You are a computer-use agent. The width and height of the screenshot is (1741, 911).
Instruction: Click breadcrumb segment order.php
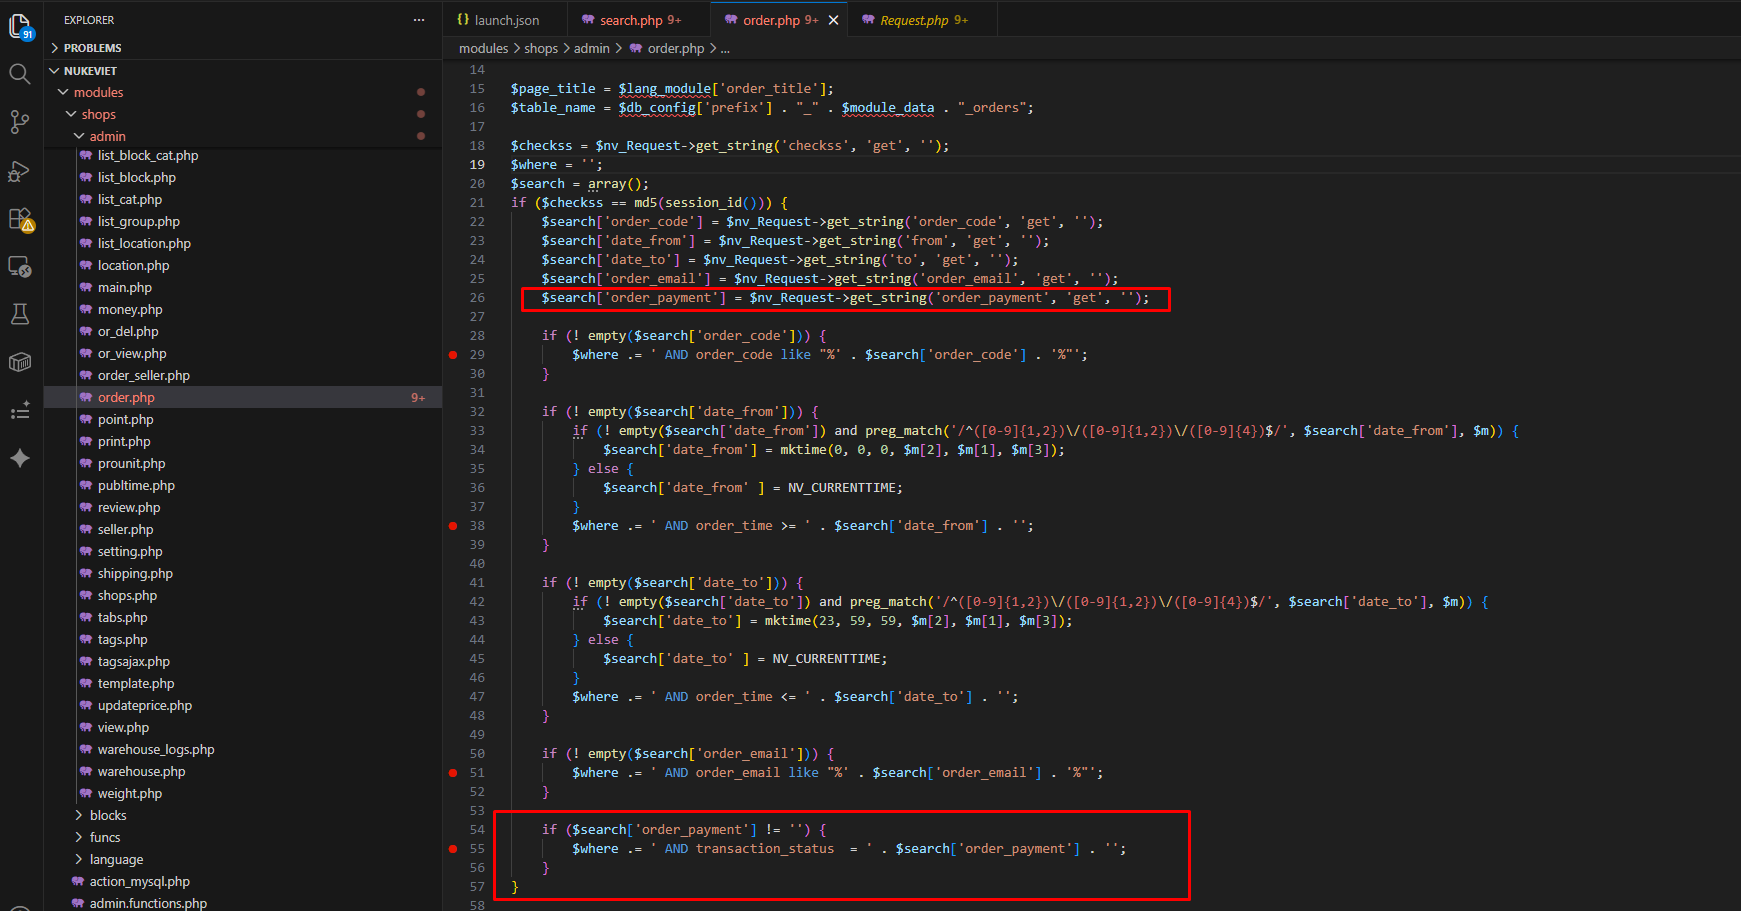tap(676, 48)
